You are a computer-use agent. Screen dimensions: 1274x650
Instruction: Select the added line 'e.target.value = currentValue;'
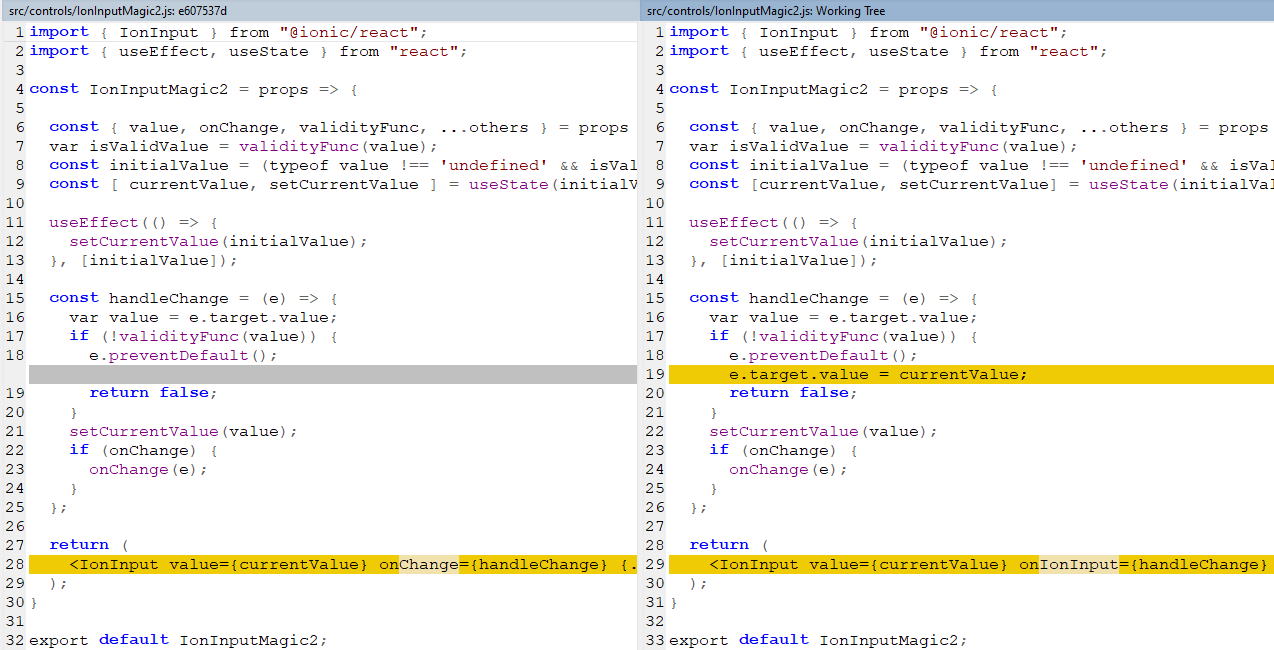971,374
